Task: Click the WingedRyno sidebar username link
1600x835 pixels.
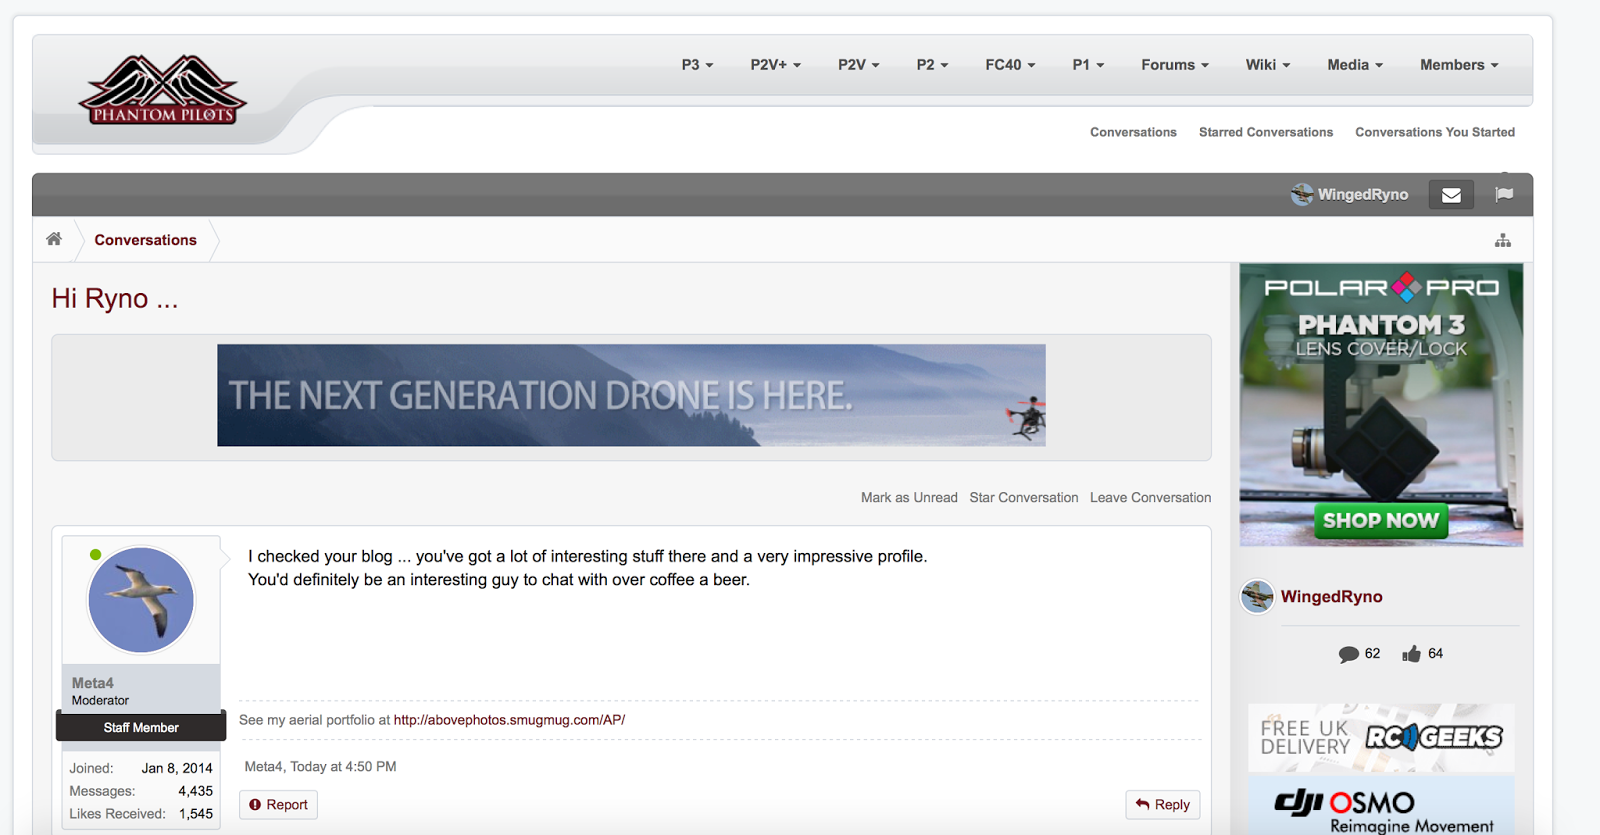Action: point(1331,597)
